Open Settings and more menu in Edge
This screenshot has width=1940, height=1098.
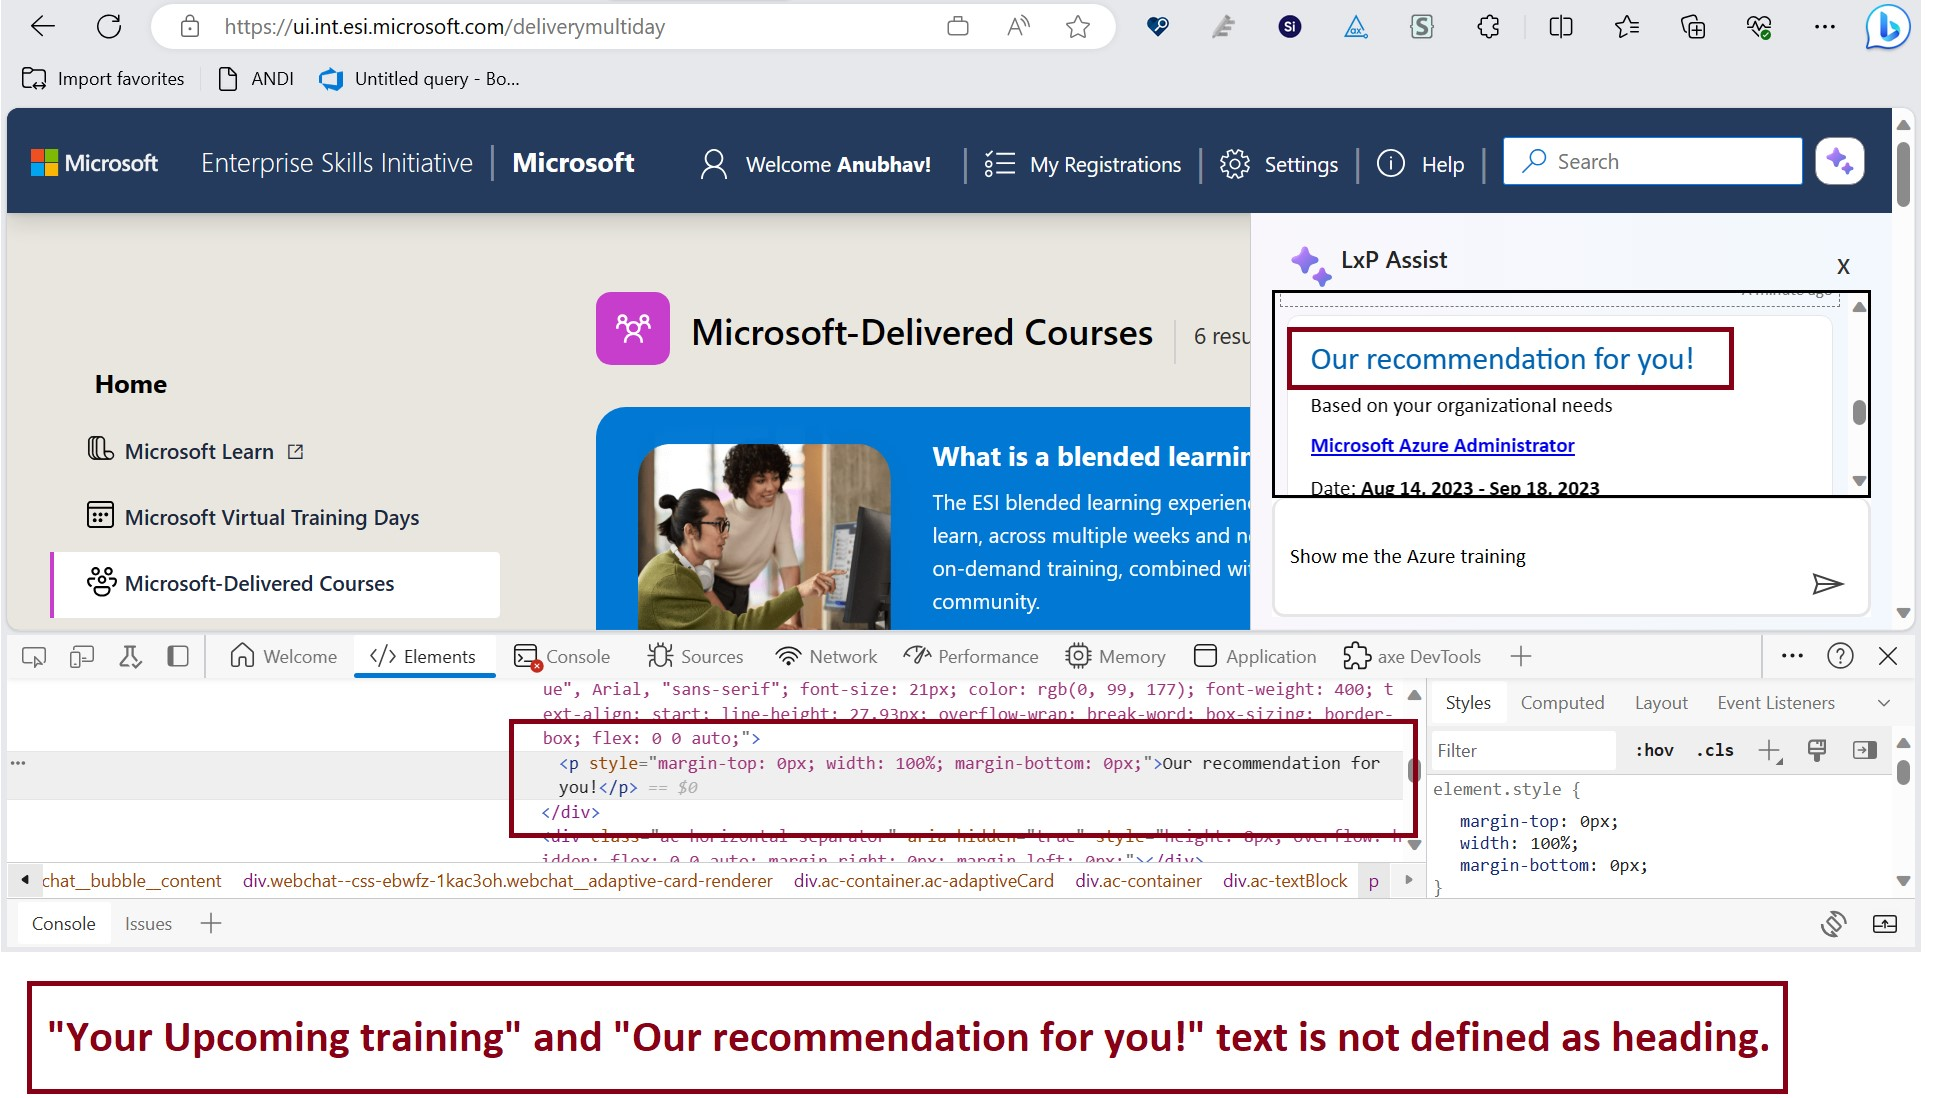(x=1824, y=27)
